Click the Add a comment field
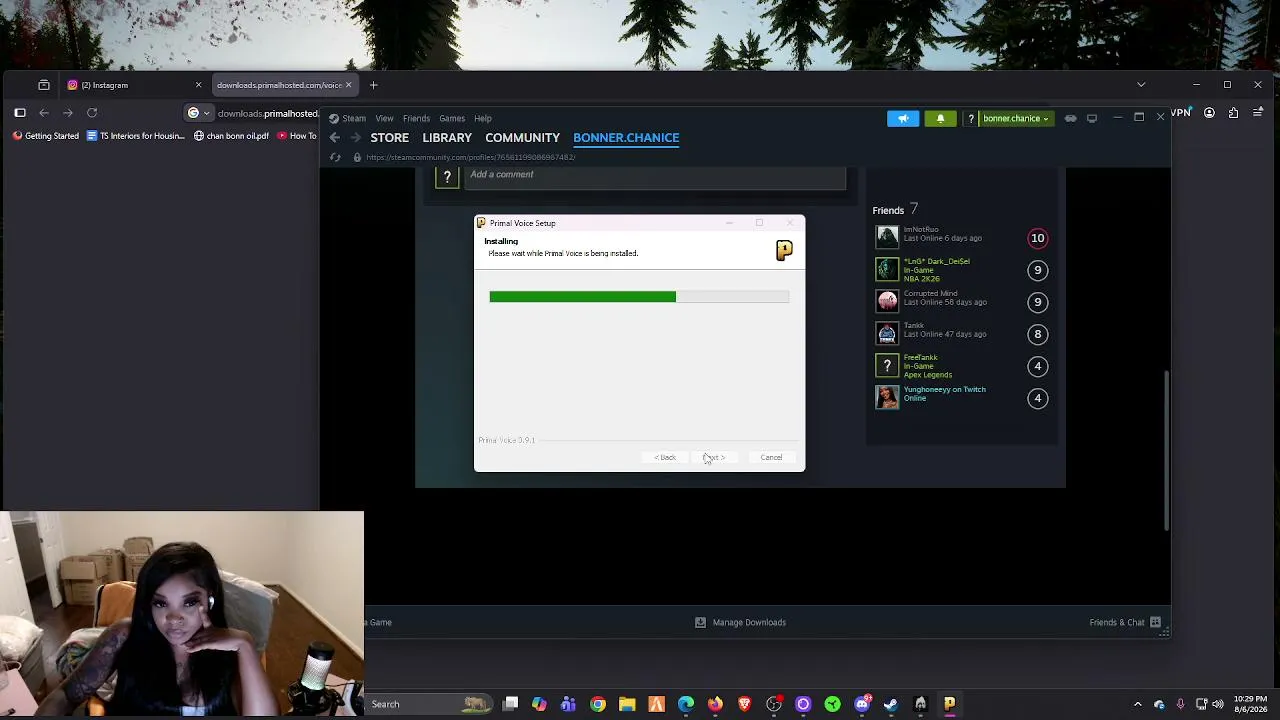Image resolution: width=1280 pixels, height=720 pixels. 655,175
